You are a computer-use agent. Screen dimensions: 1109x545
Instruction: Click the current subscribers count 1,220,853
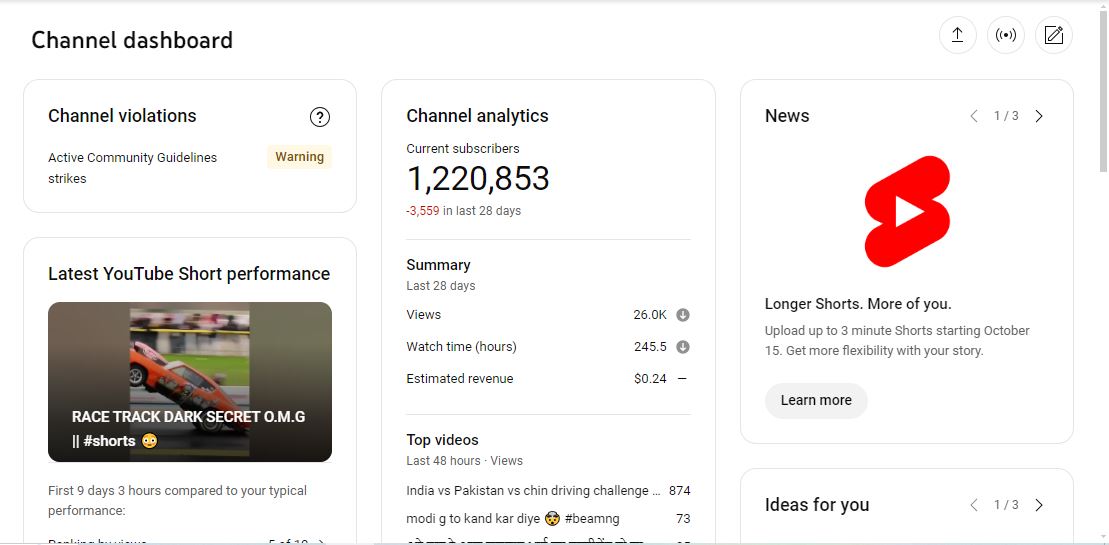click(x=478, y=179)
